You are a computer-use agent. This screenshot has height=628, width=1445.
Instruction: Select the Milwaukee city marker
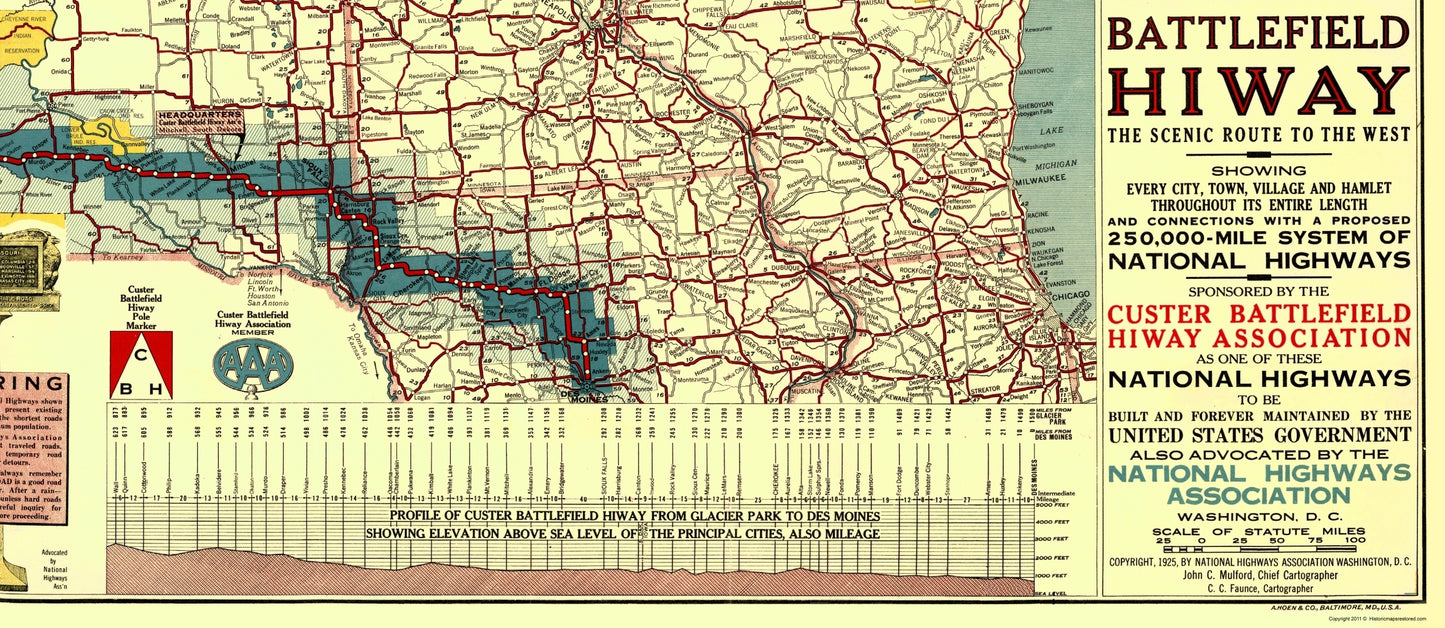(1008, 182)
